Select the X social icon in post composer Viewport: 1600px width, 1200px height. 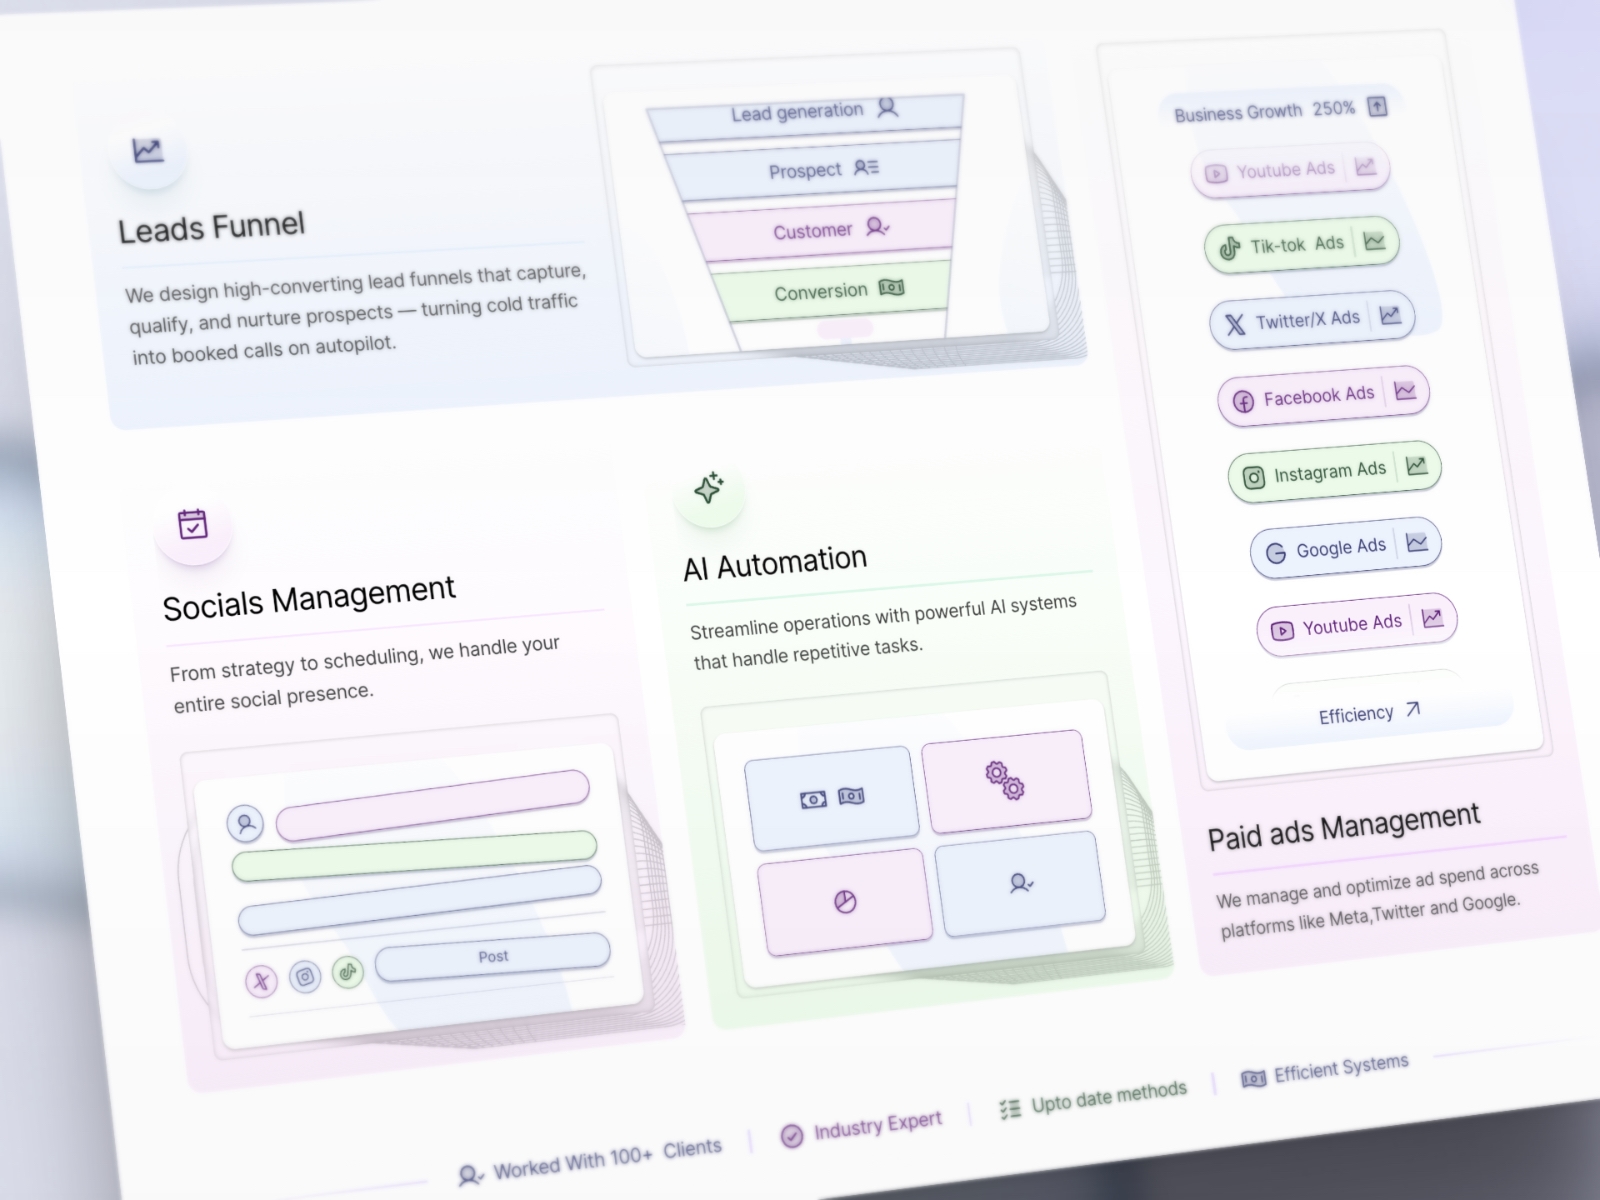click(x=261, y=981)
